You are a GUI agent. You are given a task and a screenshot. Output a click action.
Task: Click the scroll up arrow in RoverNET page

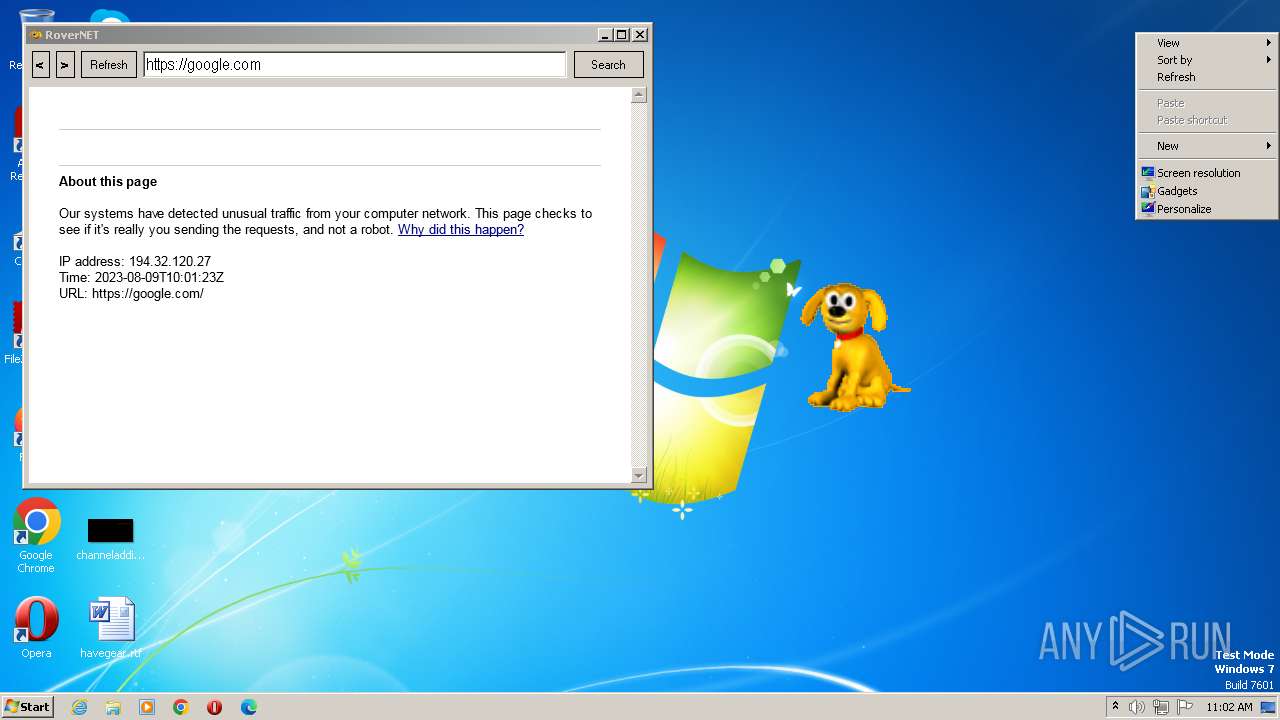[x=639, y=95]
